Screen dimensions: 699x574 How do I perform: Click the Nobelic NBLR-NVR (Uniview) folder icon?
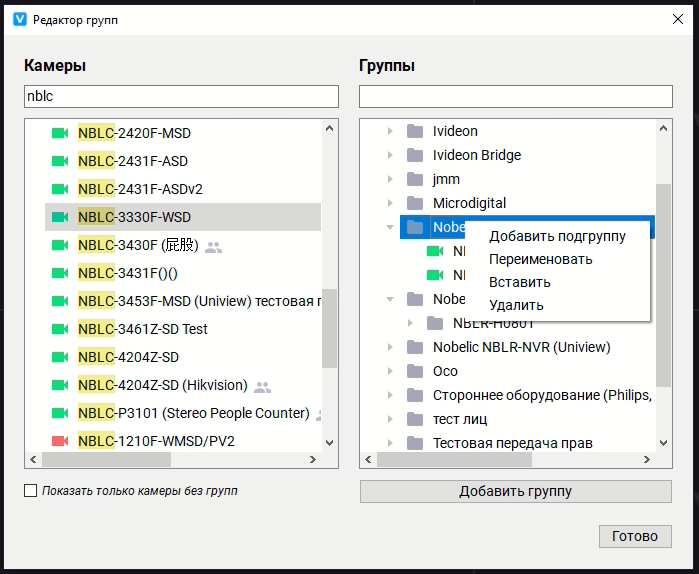coord(415,347)
